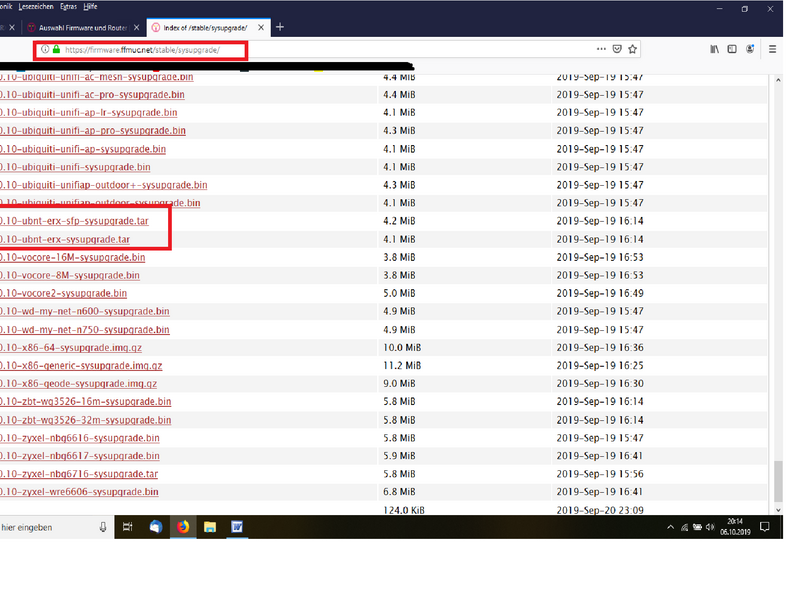Open a new tab with the plus button
This screenshot has width=800, height=600.
click(x=280, y=27)
